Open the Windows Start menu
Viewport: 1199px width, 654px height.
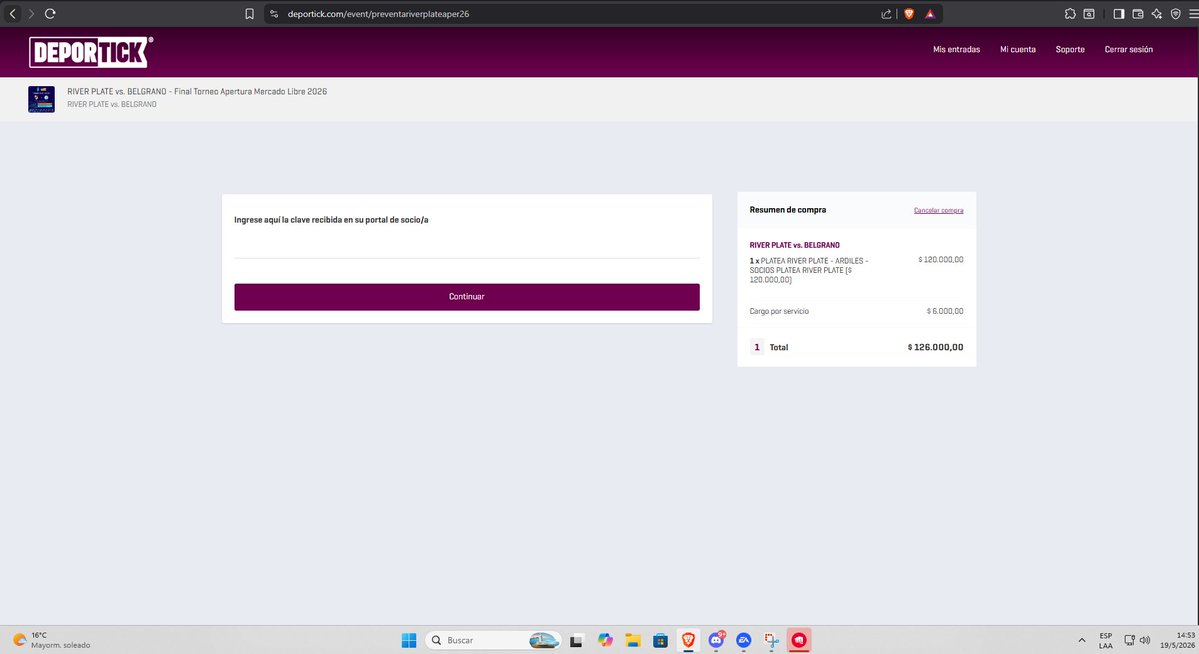(x=409, y=640)
